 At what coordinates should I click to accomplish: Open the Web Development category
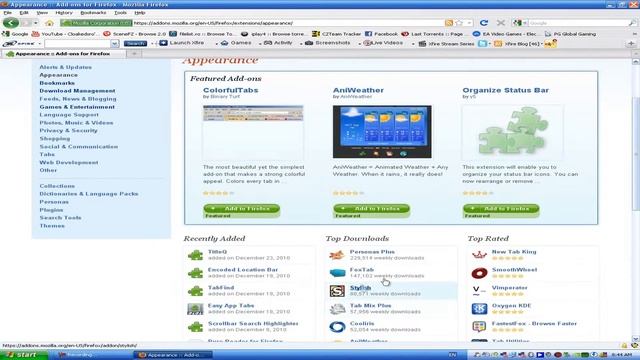click(x=69, y=162)
